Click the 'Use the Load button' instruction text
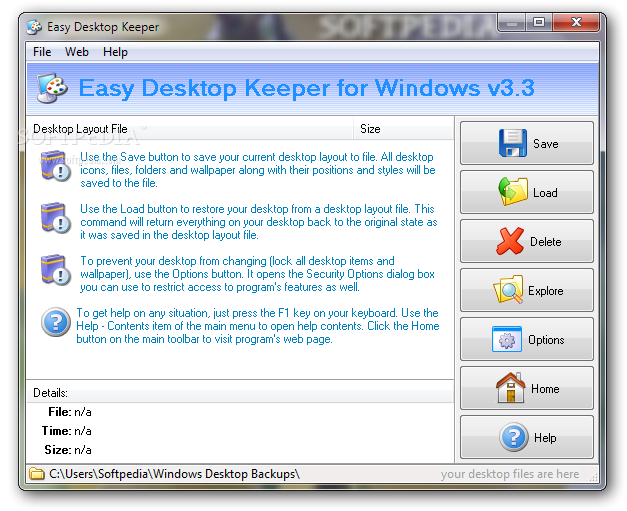Image resolution: width=627 pixels, height=511 pixels. pos(259,222)
